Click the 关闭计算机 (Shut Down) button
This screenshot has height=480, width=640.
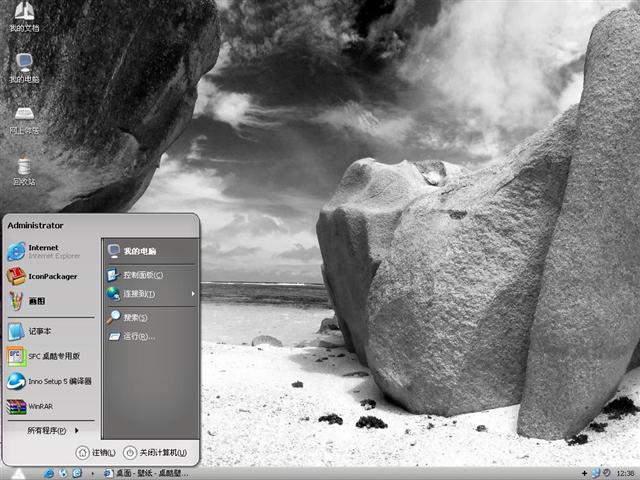156,453
